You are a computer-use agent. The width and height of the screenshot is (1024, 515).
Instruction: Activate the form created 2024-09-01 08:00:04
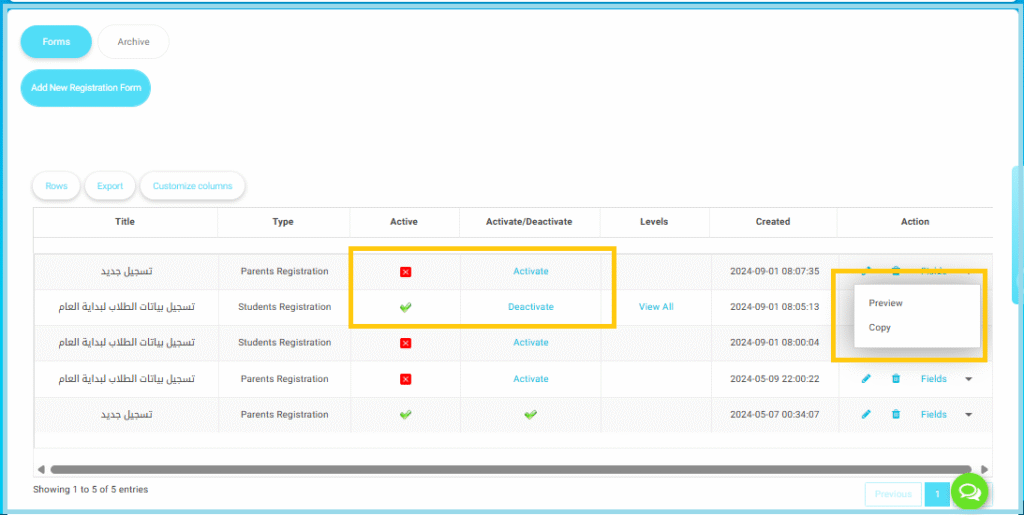click(x=530, y=343)
